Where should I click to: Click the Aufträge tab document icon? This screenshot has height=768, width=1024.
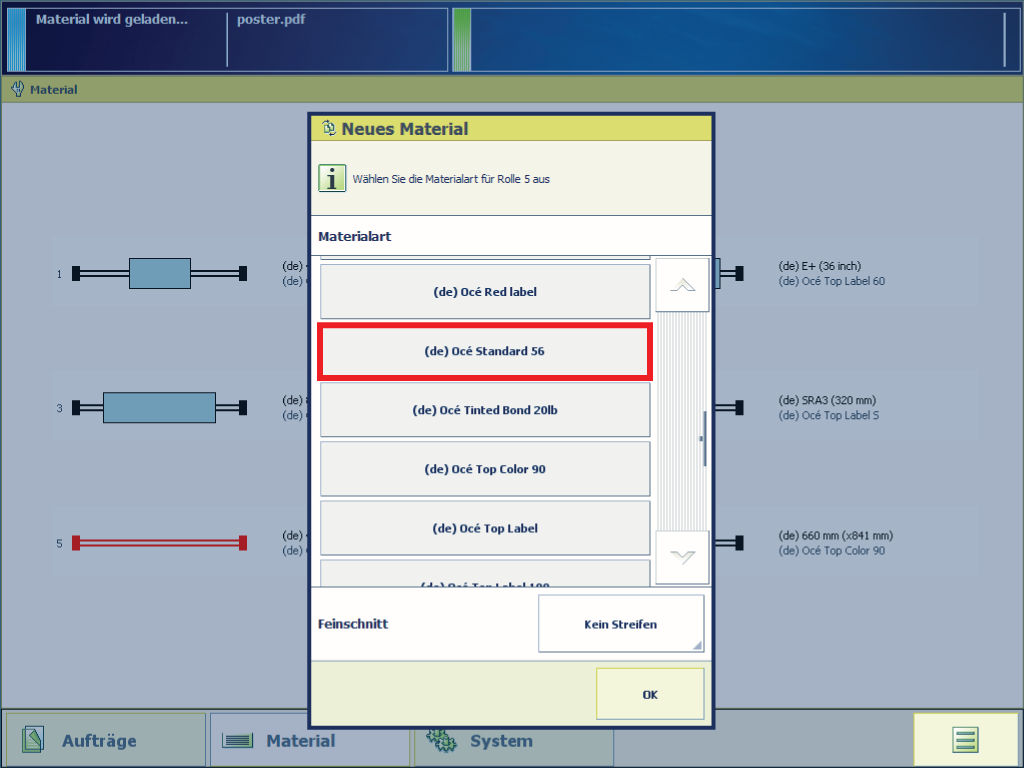33,740
